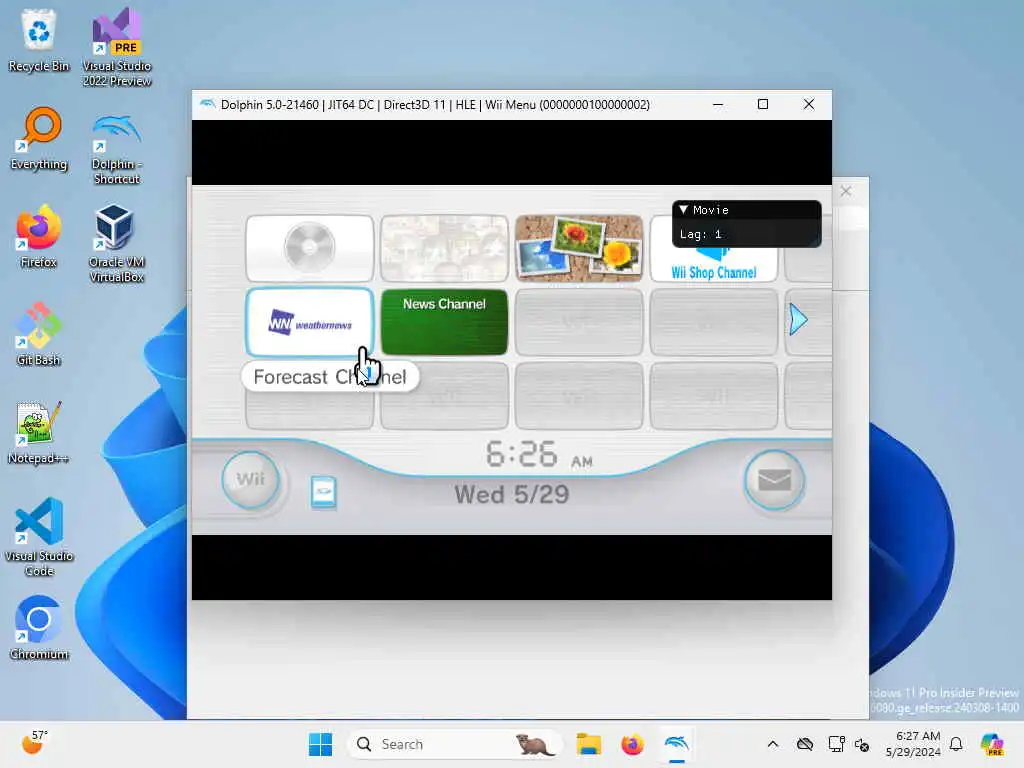Maximize the Dolphin Wii Menu window
This screenshot has height=768, width=1024.
tap(763, 104)
